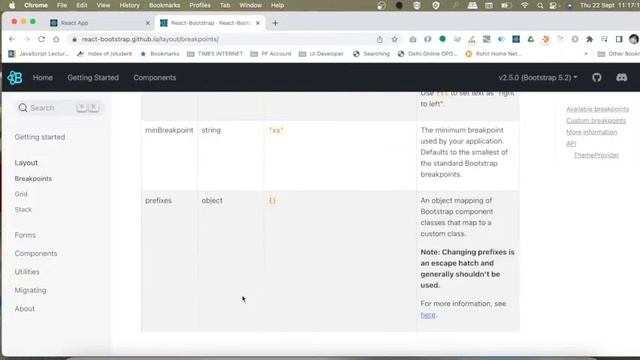Open Chrome side panel icon
The image size is (640, 360).
click(x=619, y=39)
